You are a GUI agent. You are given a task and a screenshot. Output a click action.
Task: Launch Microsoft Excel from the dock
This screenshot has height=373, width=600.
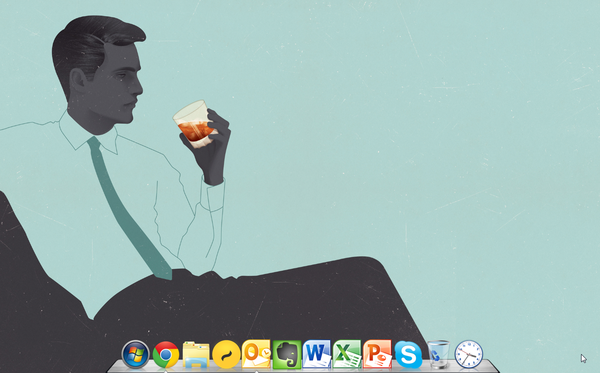(347, 354)
